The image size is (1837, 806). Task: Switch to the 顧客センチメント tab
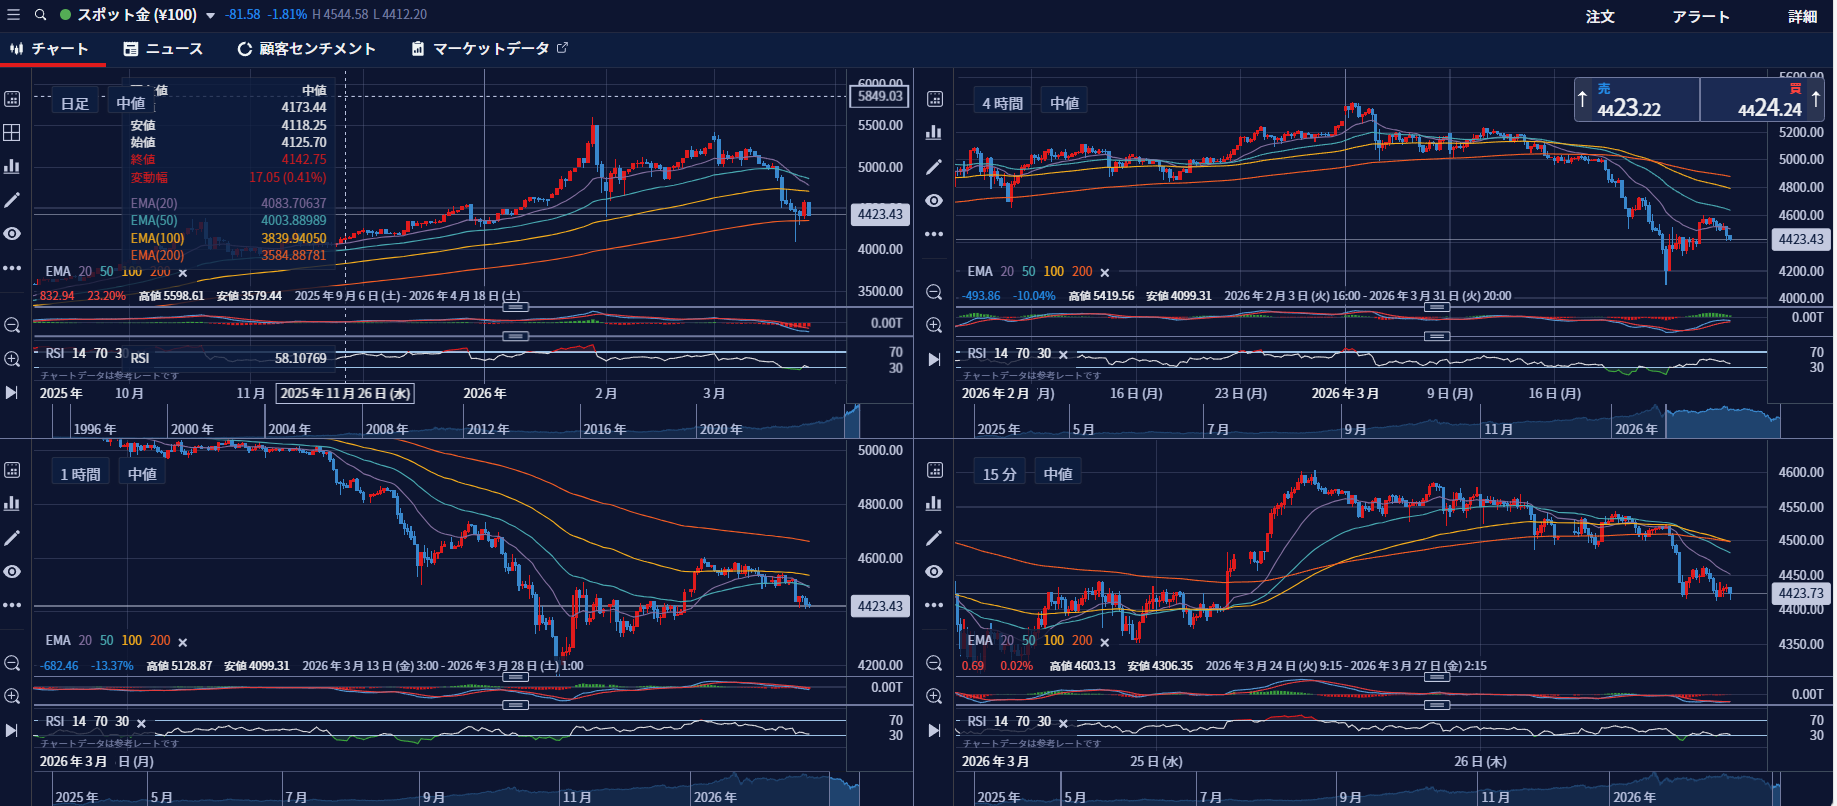(x=306, y=49)
